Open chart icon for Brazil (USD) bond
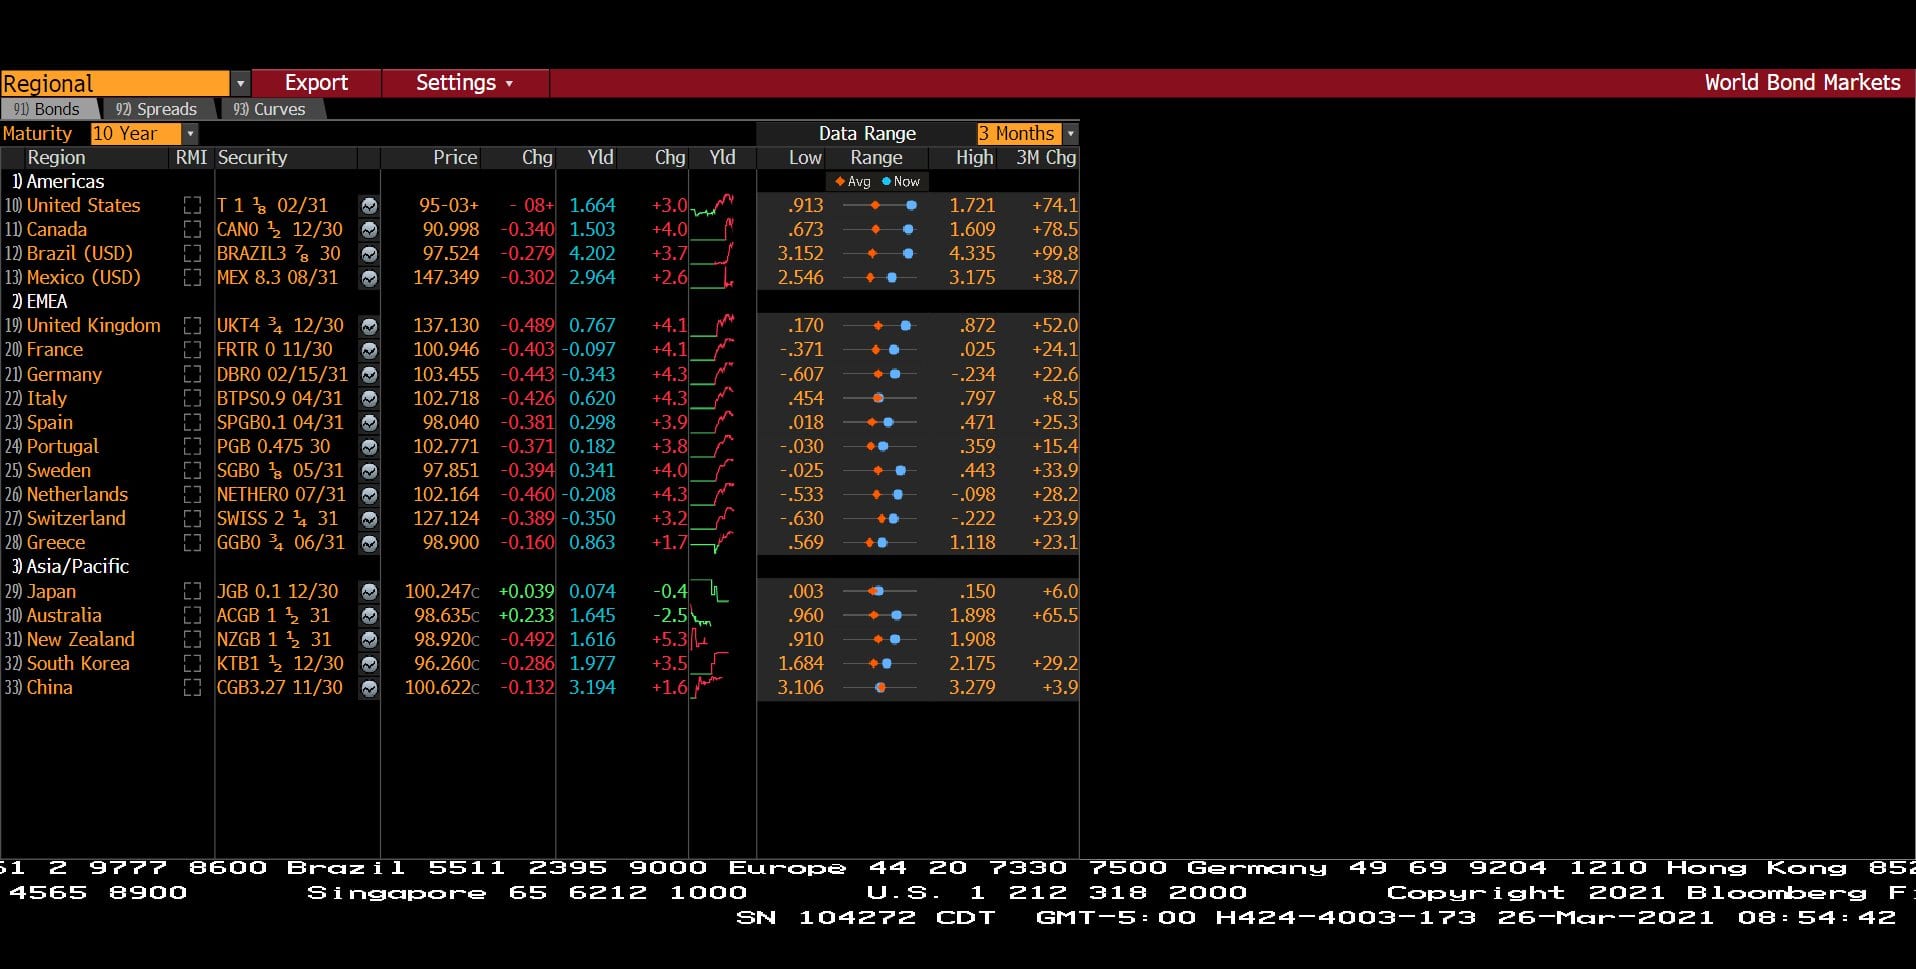Screen dimensions: 1916x969 [369, 253]
